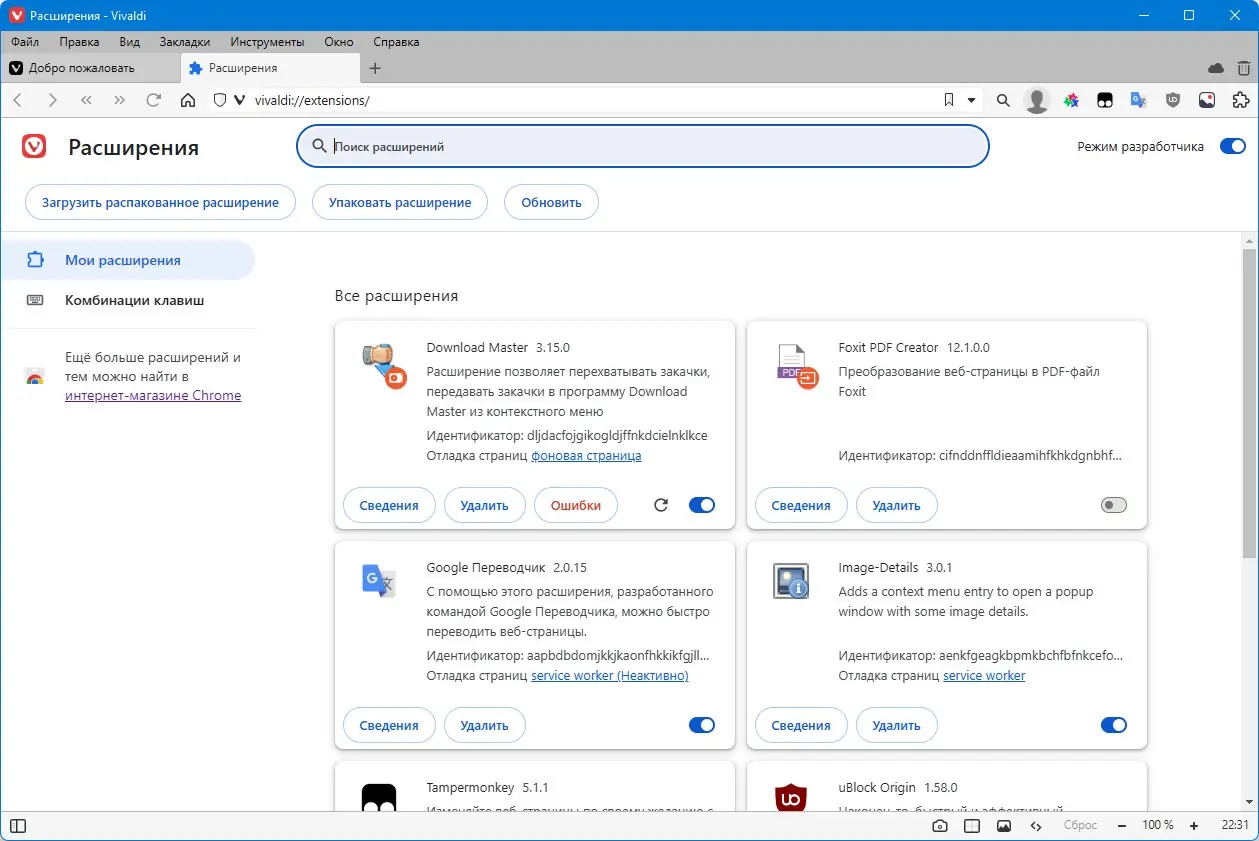View Ошибки for Download Master
1259x841 pixels.
(576, 505)
